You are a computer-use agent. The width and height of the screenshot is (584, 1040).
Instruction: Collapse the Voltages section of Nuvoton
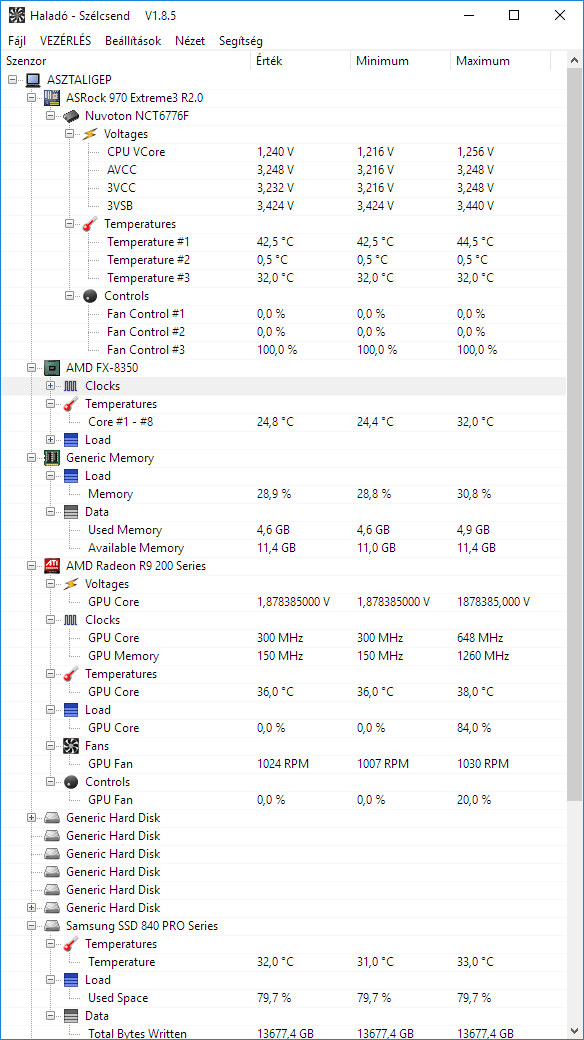(x=69, y=133)
